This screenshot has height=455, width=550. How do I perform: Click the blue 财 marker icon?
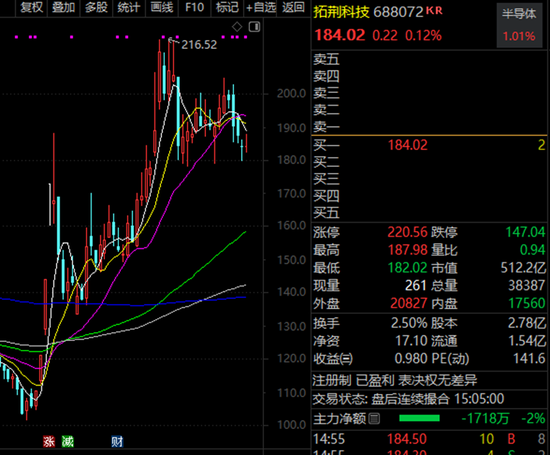(117, 441)
